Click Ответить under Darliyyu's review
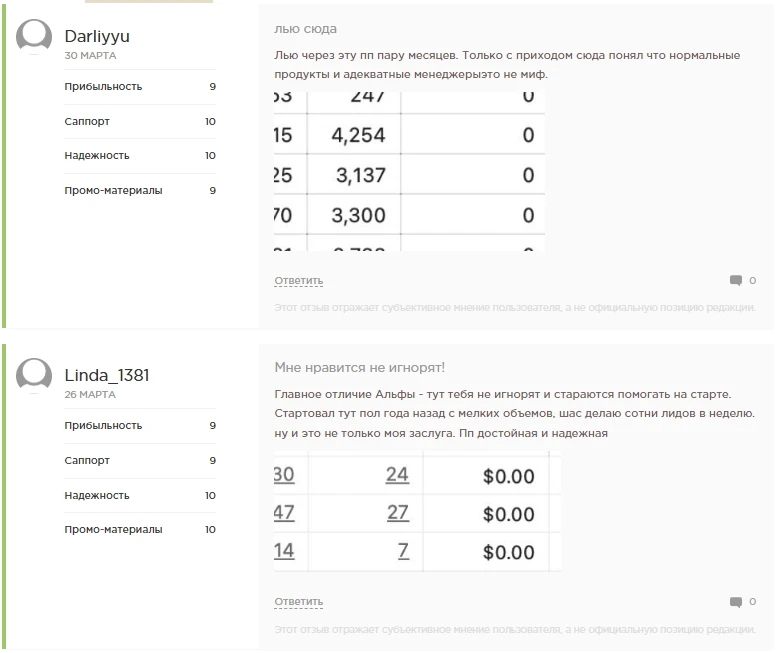This screenshot has height=653, width=780. tap(298, 281)
